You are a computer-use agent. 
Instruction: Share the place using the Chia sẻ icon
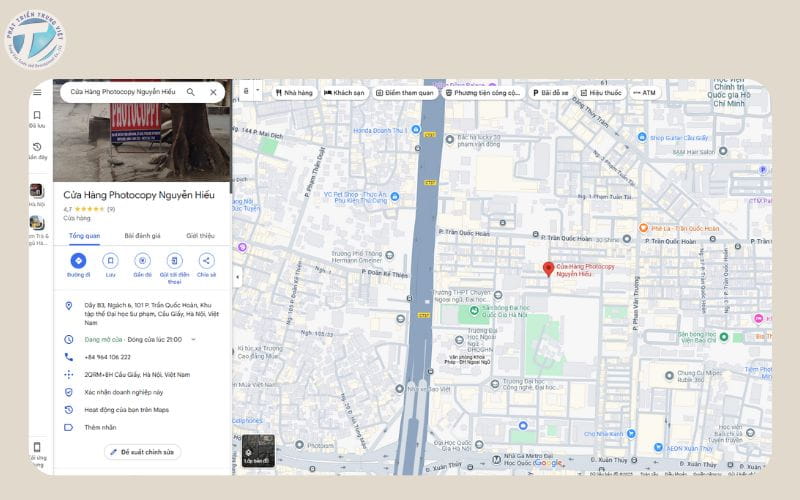[x=206, y=261]
